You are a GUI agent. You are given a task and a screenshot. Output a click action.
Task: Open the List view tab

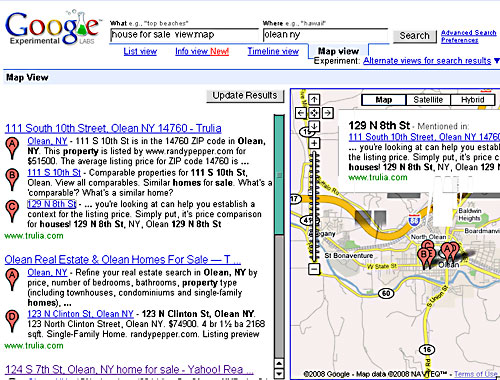click(140, 51)
